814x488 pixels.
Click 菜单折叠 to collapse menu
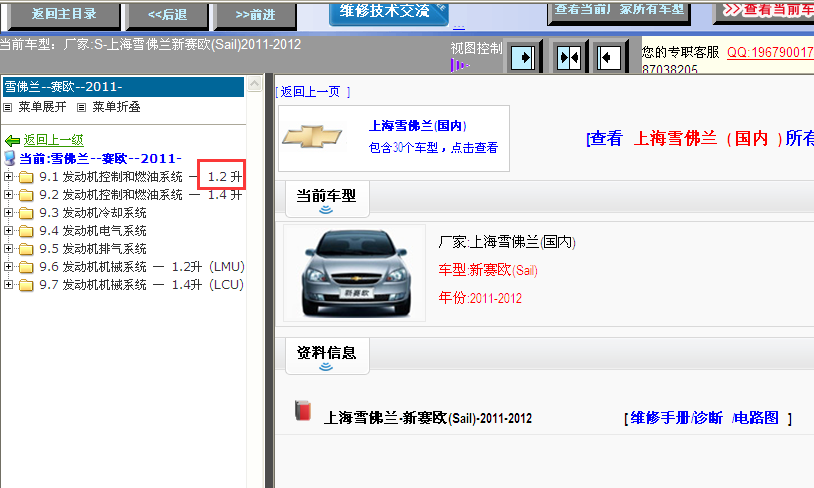point(116,107)
